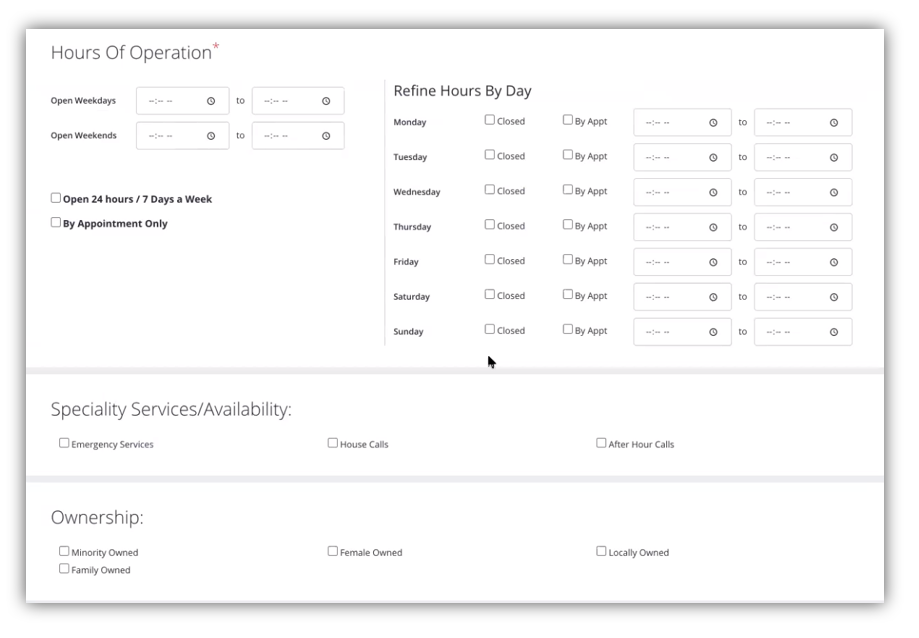Click clock icon in Wednesday start time field

(x=713, y=193)
